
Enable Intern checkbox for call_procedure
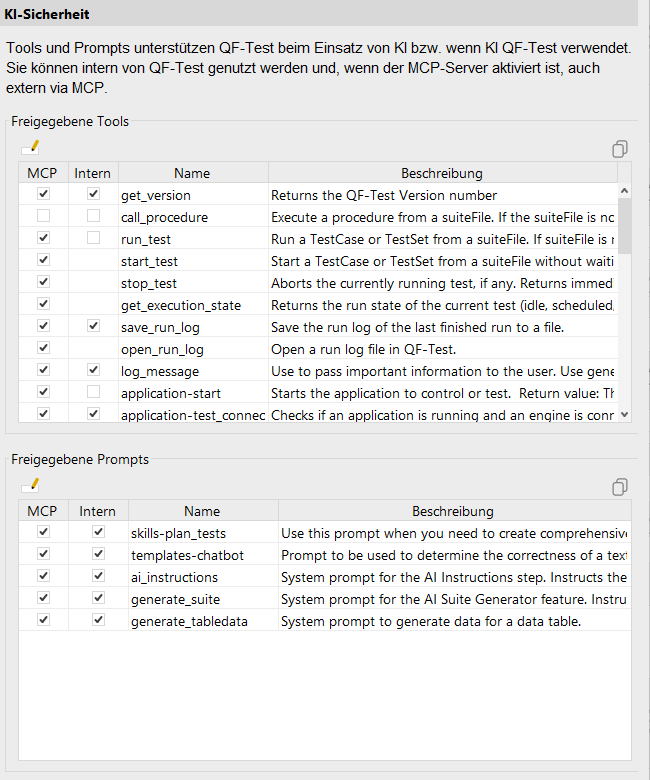click(x=93, y=216)
